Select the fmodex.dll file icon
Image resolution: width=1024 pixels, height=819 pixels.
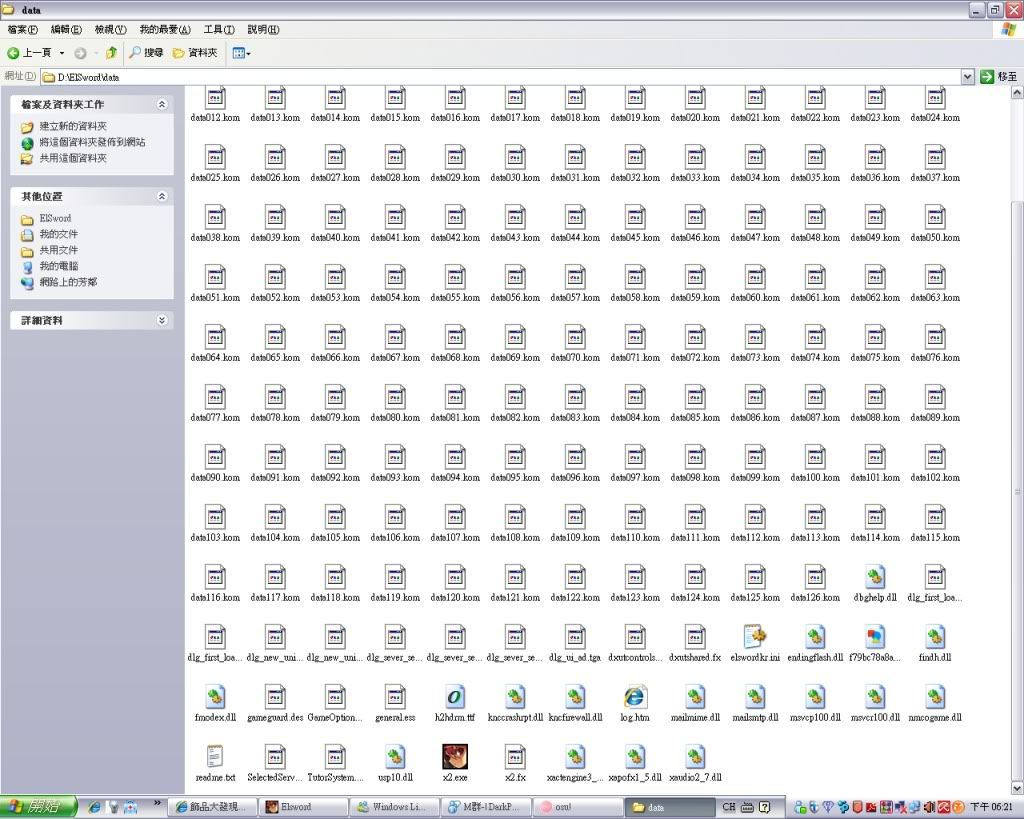pyautogui.click(x=215, y=696)
